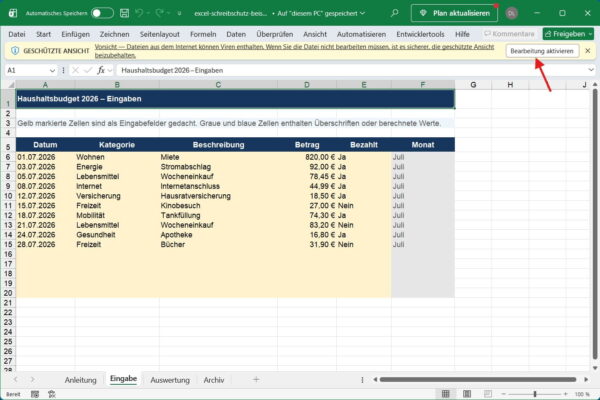Viewport: 600px width, 400px height.
Task: Click the zoom slider handle
Action: 535,394
